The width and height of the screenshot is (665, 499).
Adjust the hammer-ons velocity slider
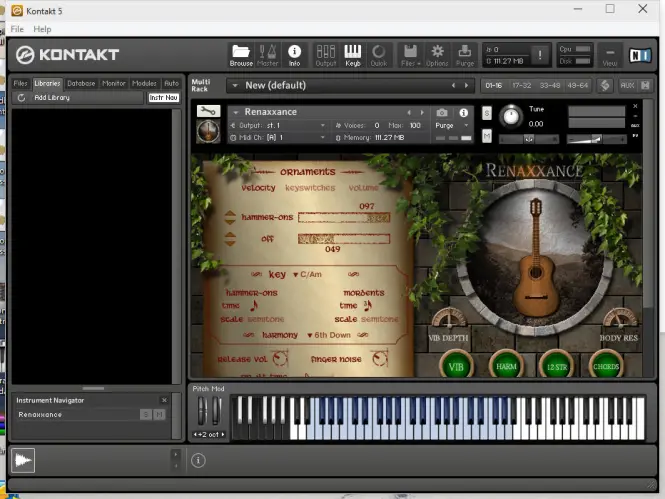[x=344, y=217]
